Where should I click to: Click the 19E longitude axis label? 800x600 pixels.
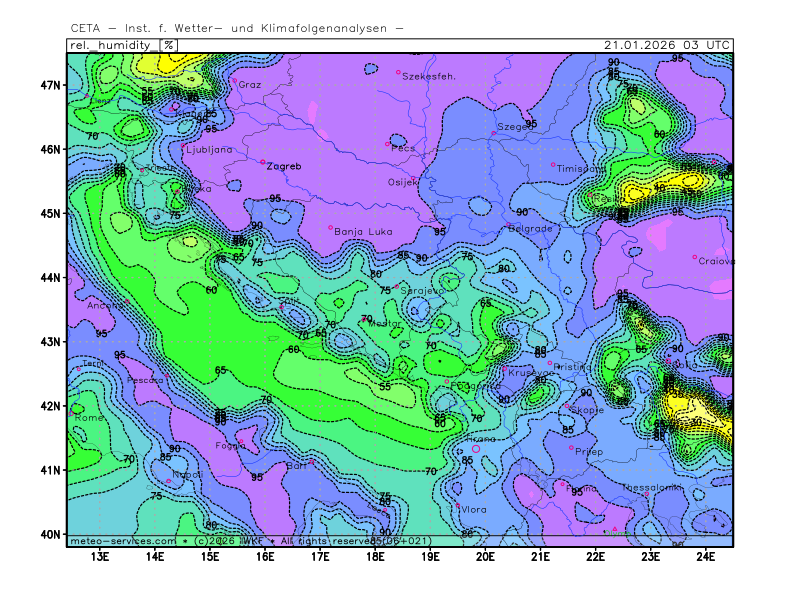(x=430, y=555)
